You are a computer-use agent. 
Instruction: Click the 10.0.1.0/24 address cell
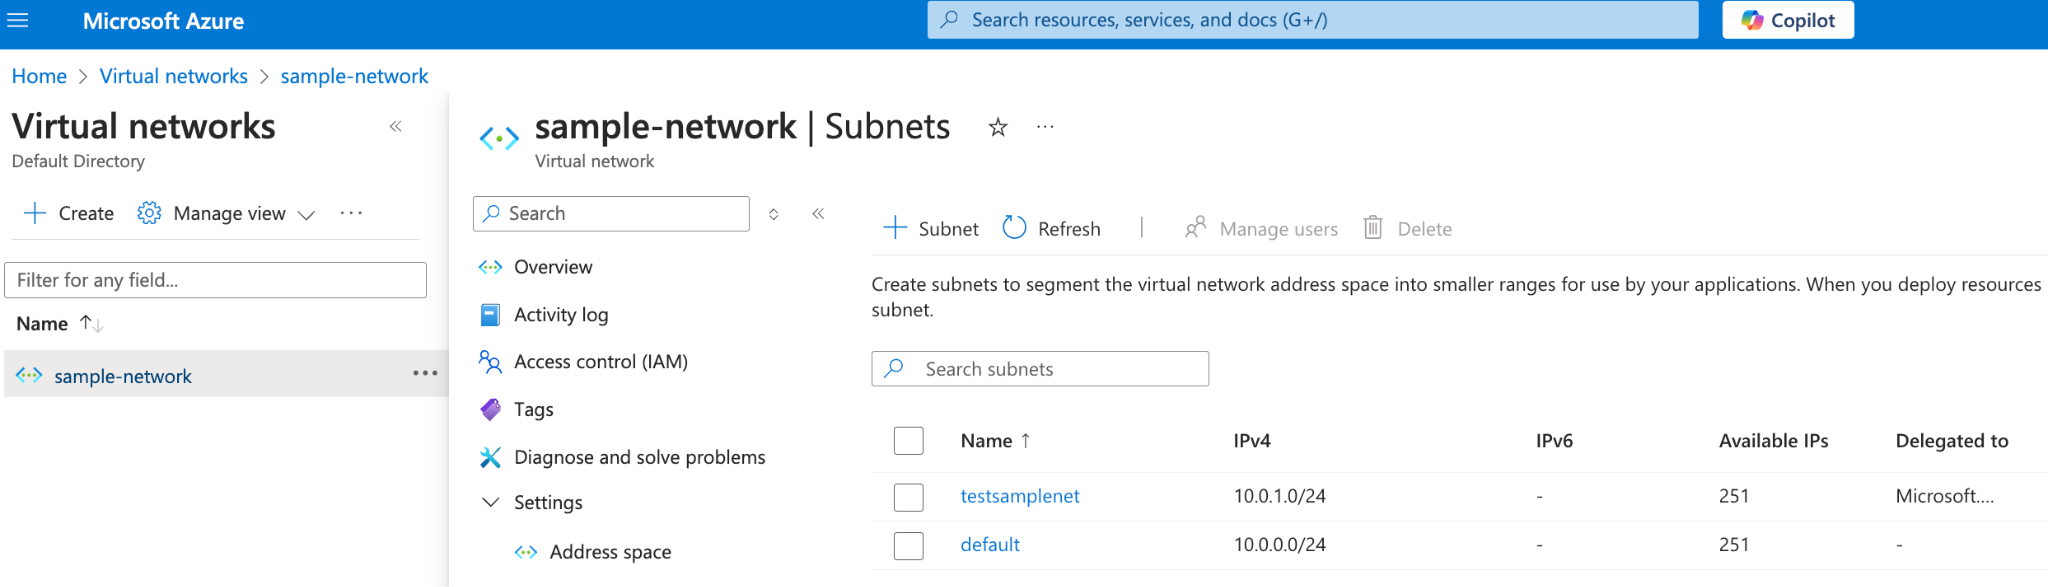pyautogui.click(x=1279, y=496)
